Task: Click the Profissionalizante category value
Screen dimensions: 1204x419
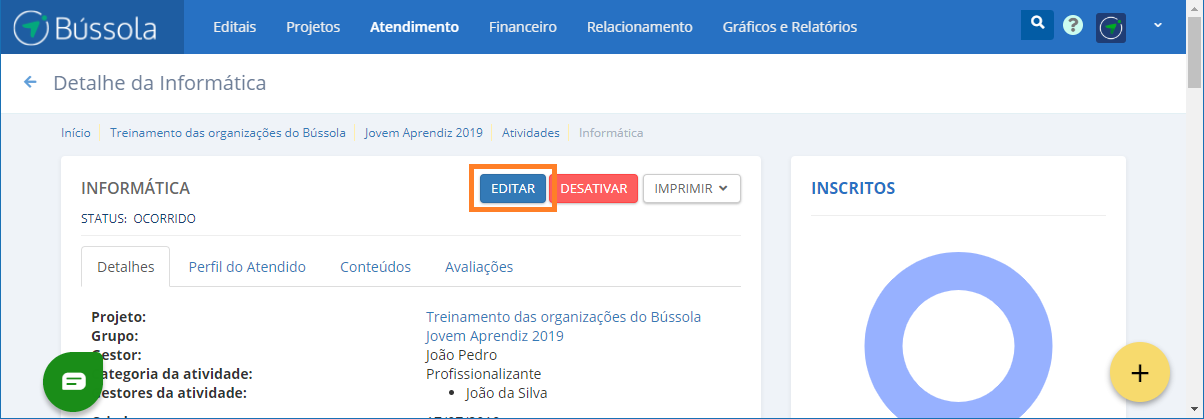Action: click(484, 374)
